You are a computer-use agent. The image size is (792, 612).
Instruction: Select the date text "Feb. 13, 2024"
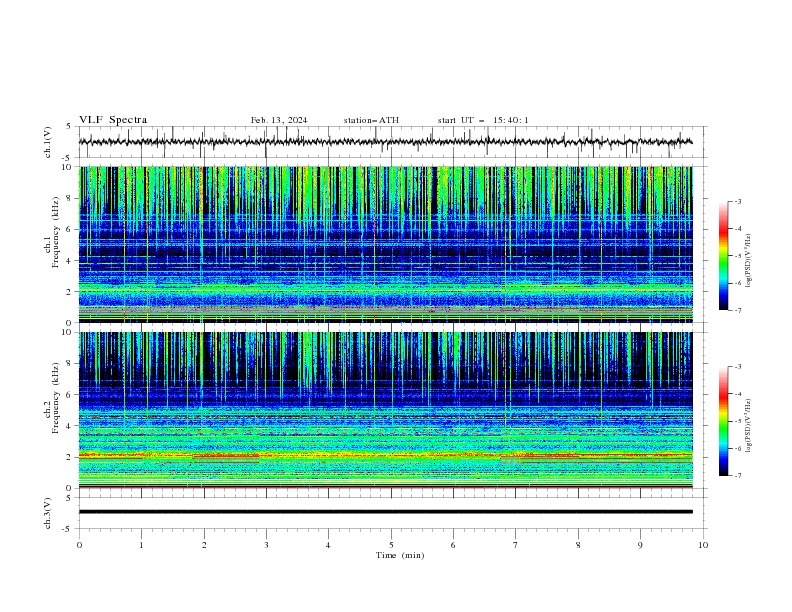click(x=279, y=120)
